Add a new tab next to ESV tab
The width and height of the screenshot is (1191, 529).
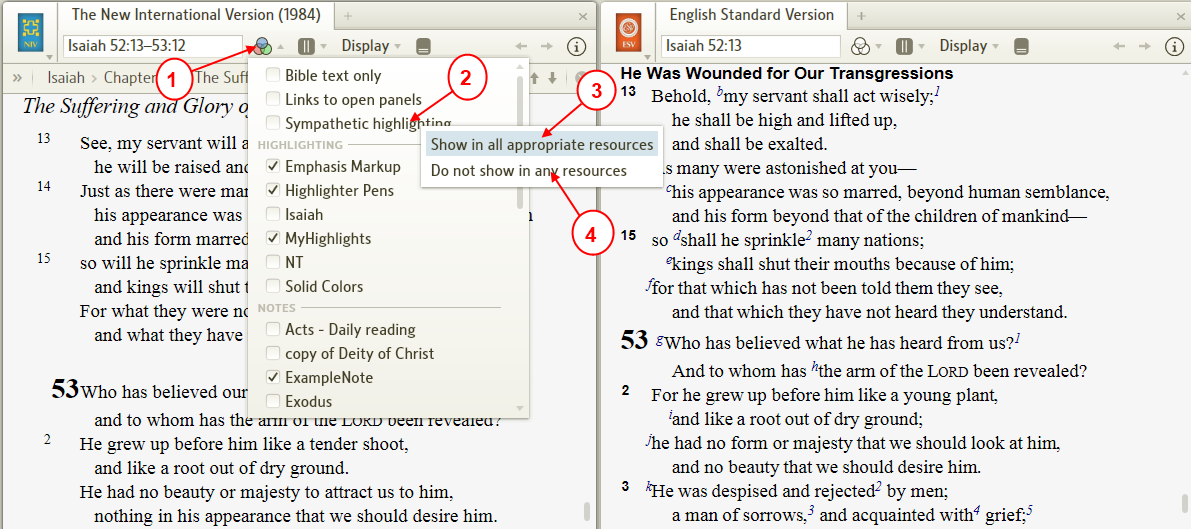coord(861,15)
